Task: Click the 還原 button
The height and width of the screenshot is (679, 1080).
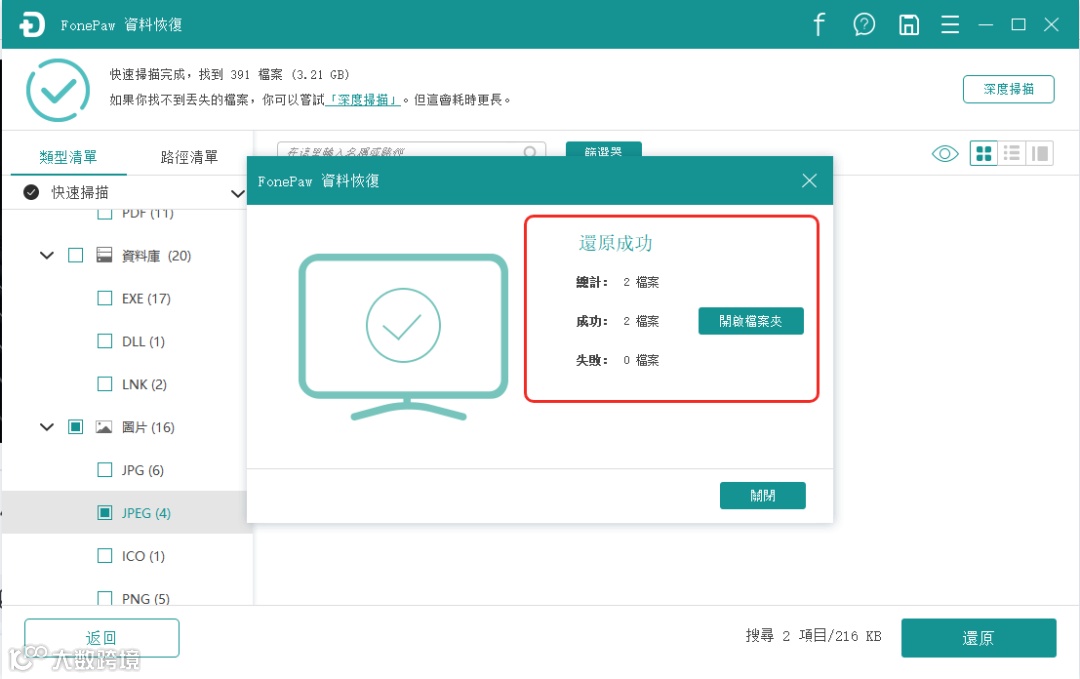Action: pos(979,638)
